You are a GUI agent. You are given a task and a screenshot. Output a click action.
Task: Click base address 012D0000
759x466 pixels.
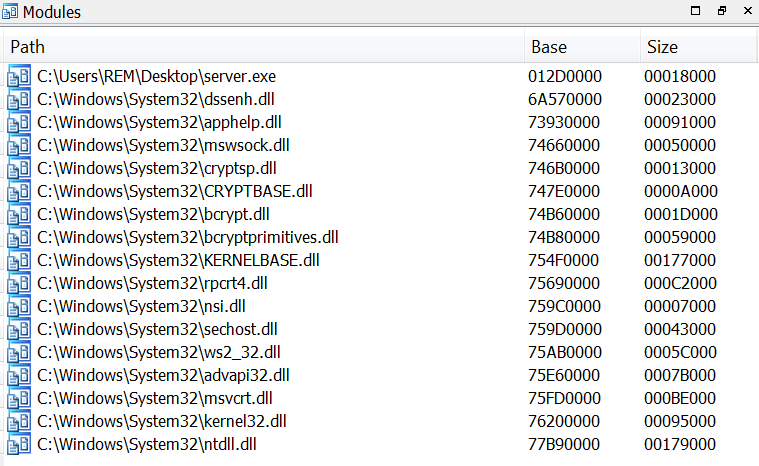(x=565, y=76)
